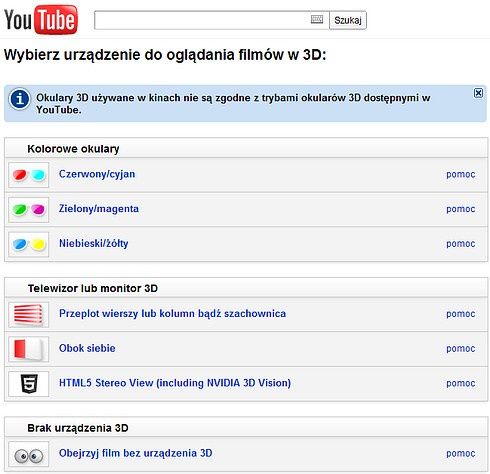The height and width of the screenshot is (474, 490).
Task: Click the blue/yellow glasses icon
Action: [29, 244]
